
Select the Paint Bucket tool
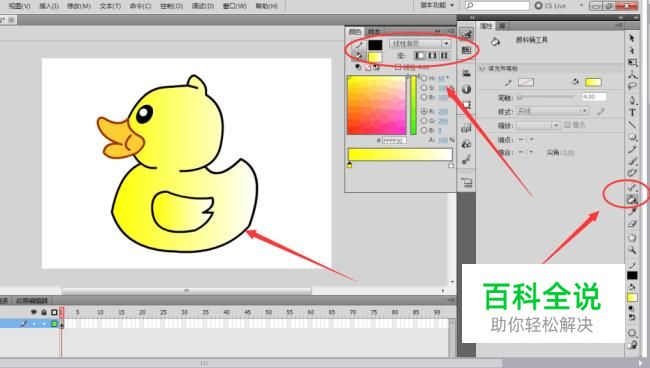[632, 200]
